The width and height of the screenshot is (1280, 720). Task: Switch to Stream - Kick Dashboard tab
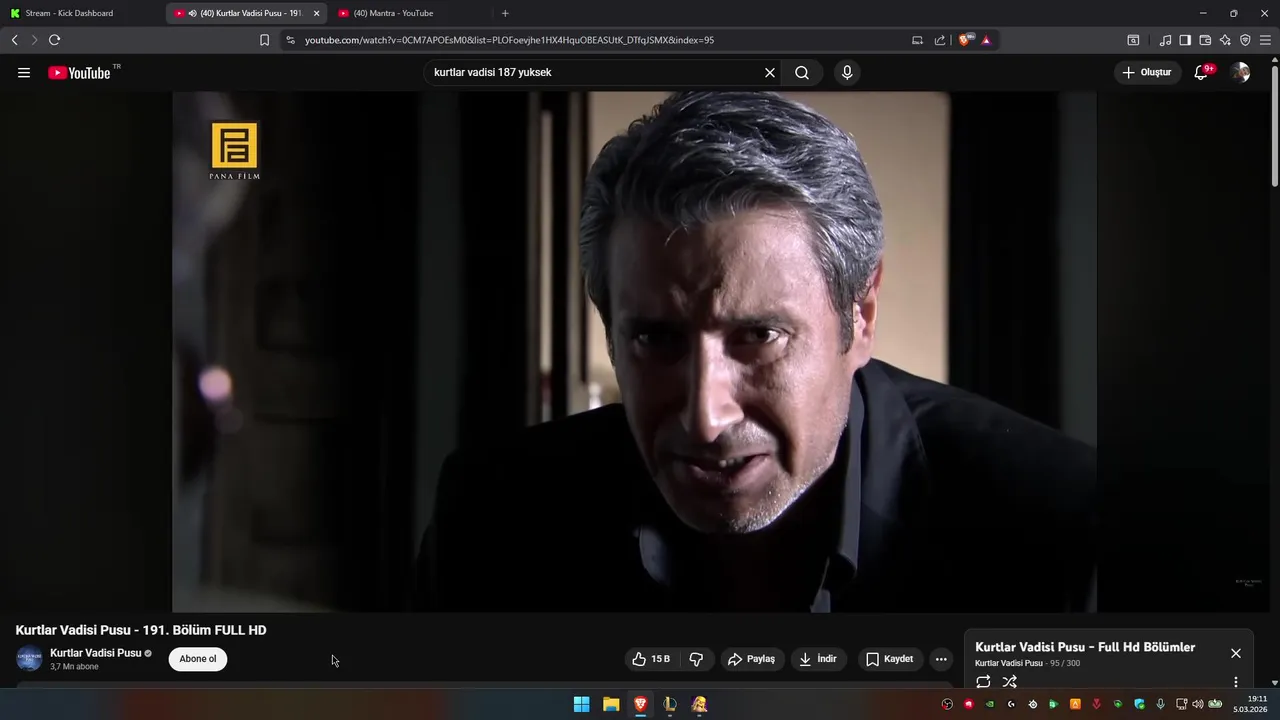[82, 13]
